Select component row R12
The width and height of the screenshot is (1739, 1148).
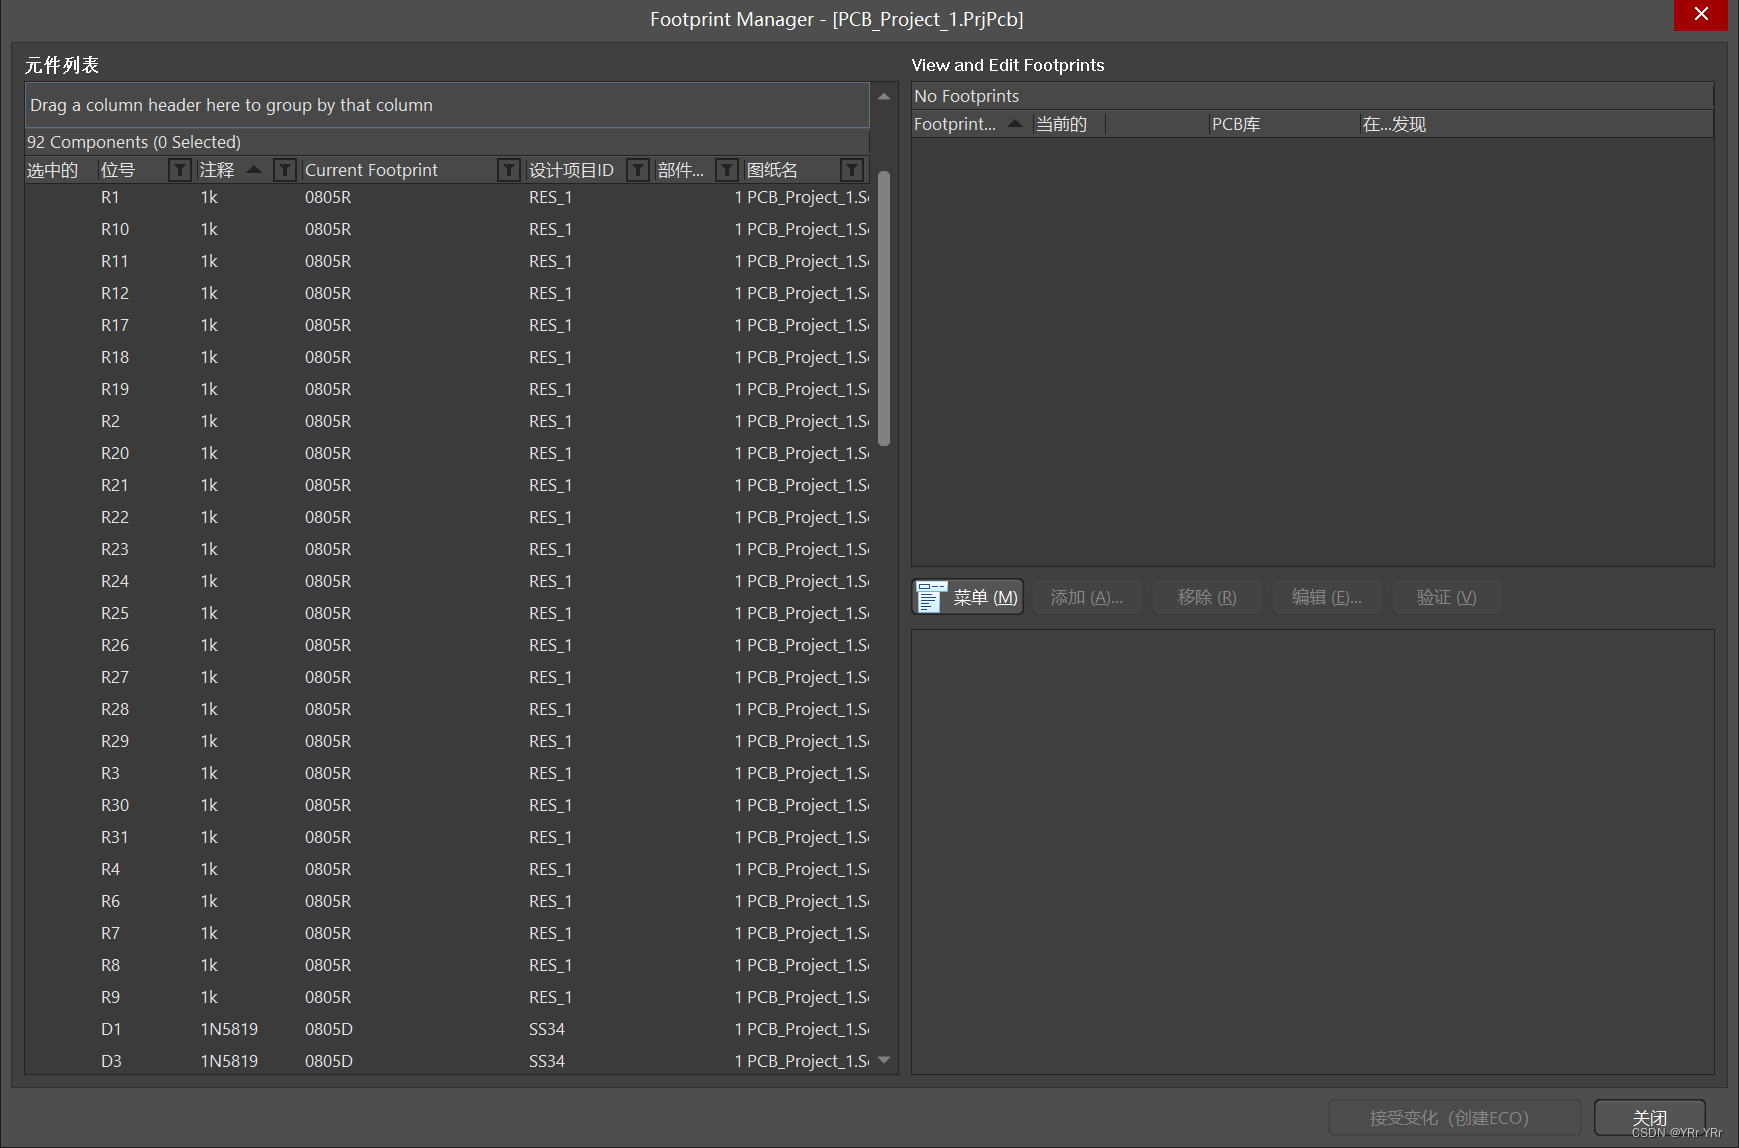(x=447, y=293)
